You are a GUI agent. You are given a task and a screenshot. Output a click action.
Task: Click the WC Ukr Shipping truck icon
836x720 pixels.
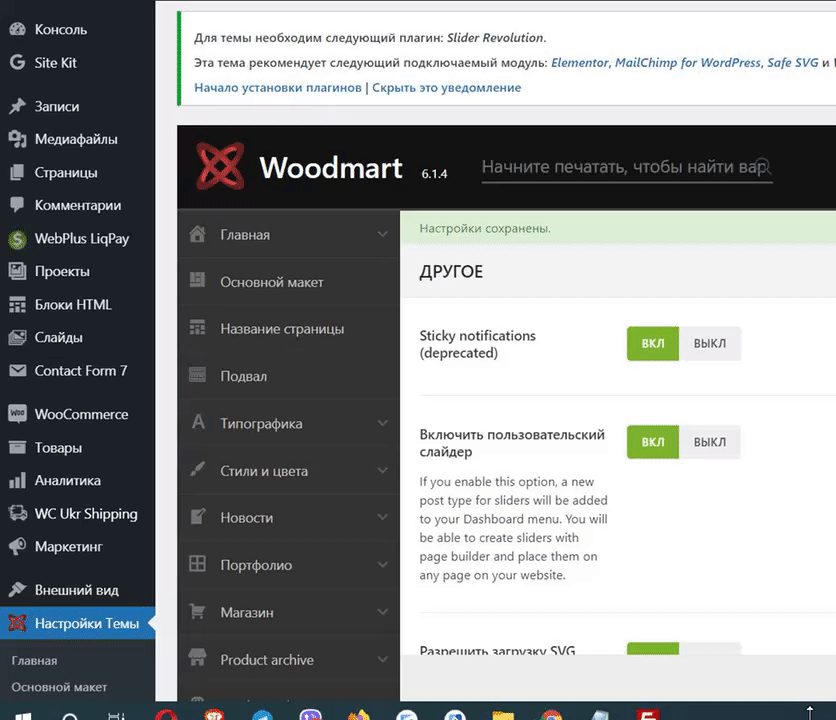coord(17,513)
